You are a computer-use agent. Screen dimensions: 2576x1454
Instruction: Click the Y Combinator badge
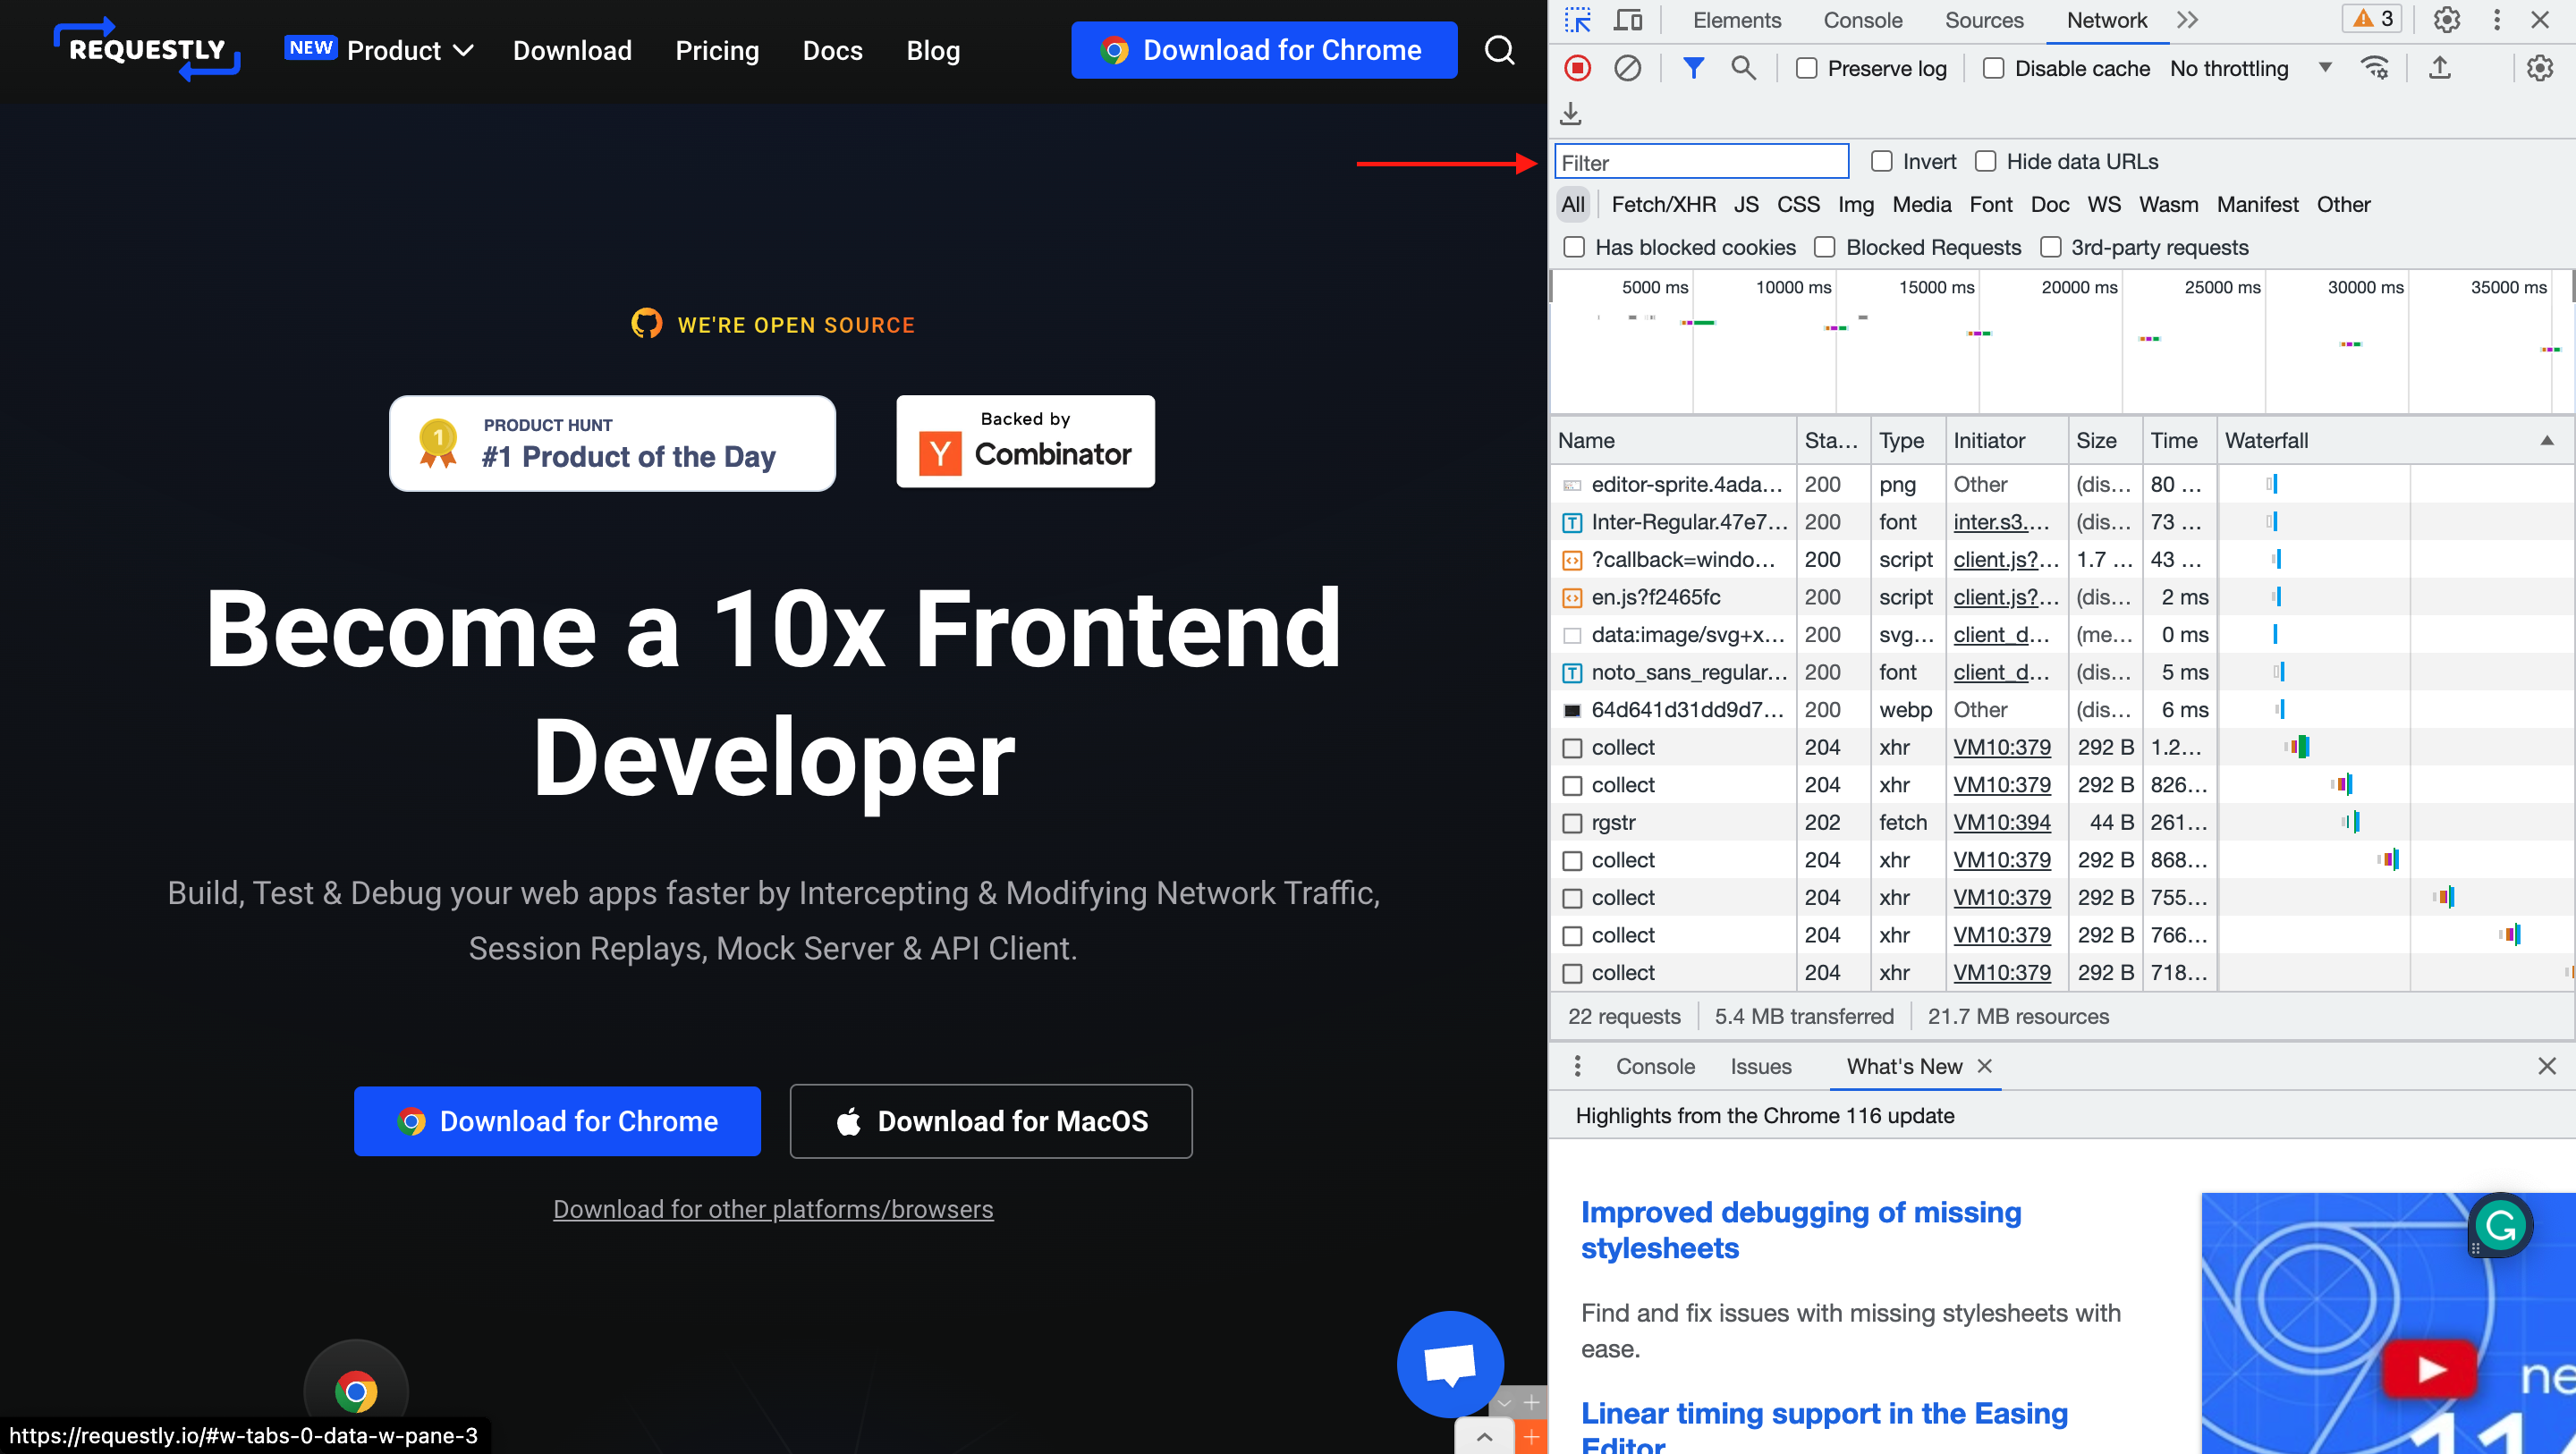1025,441
